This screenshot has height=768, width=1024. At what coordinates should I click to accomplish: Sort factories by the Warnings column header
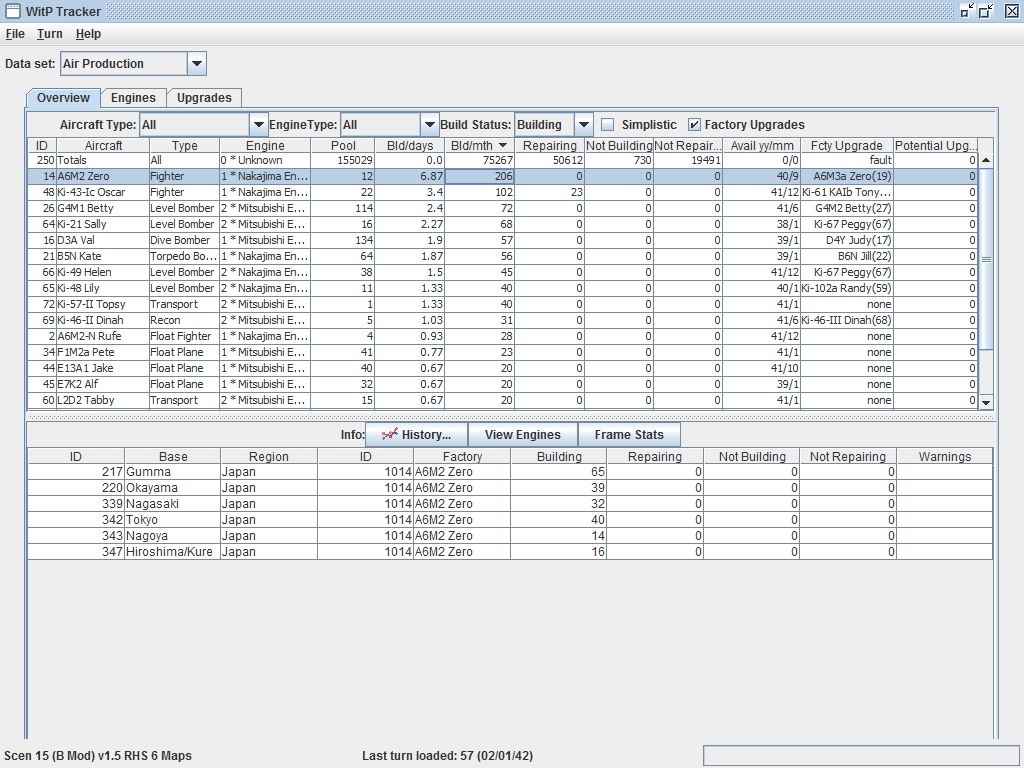944,456
